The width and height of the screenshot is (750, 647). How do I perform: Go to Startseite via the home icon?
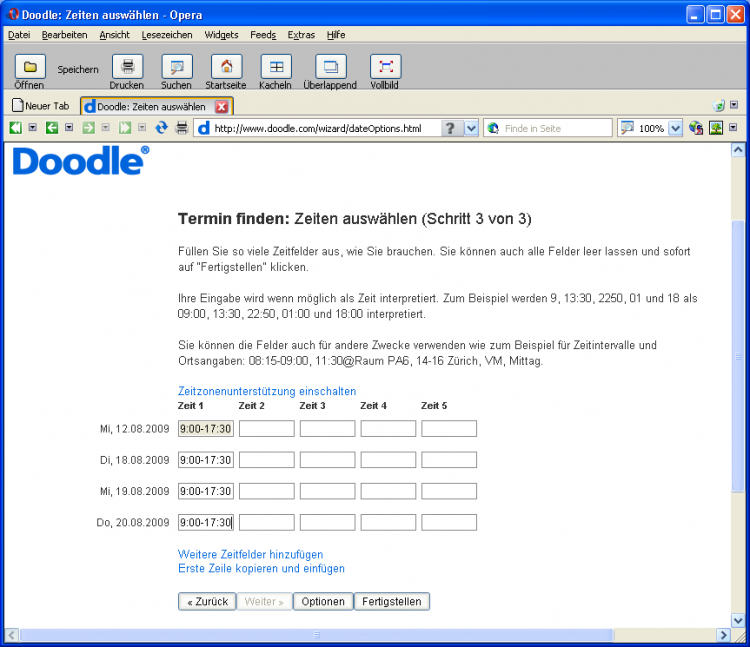click(226, 66)
